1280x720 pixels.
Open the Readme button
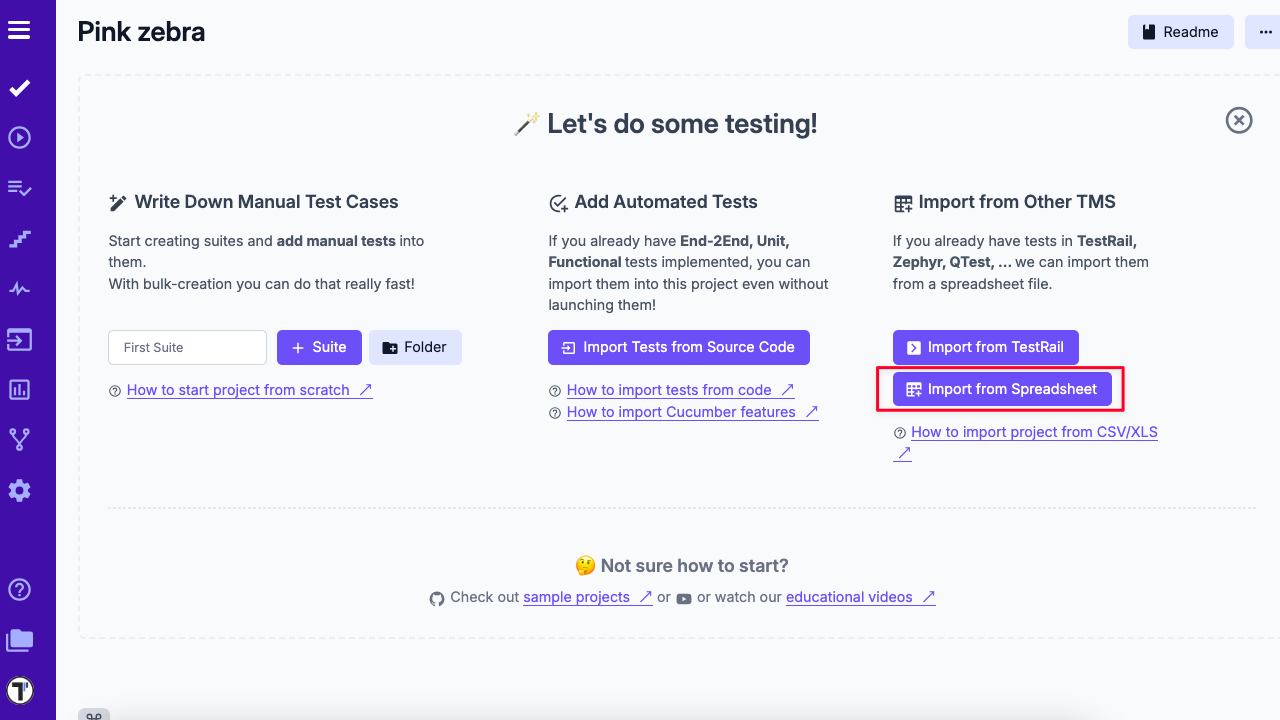(1180, 32)
